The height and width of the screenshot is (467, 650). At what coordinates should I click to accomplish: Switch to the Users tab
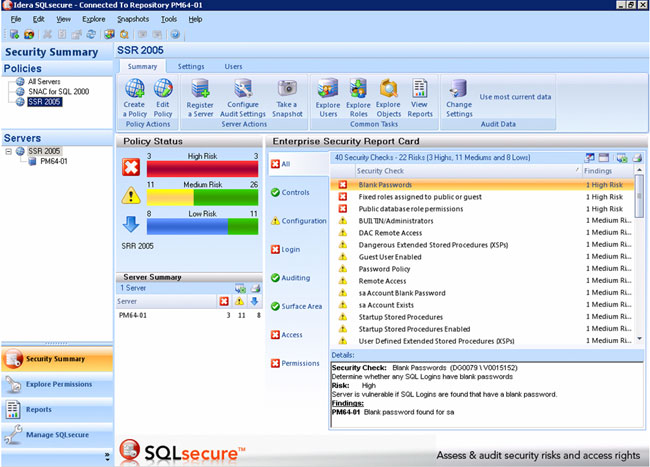pyautogui.click(x=233, y=66)
